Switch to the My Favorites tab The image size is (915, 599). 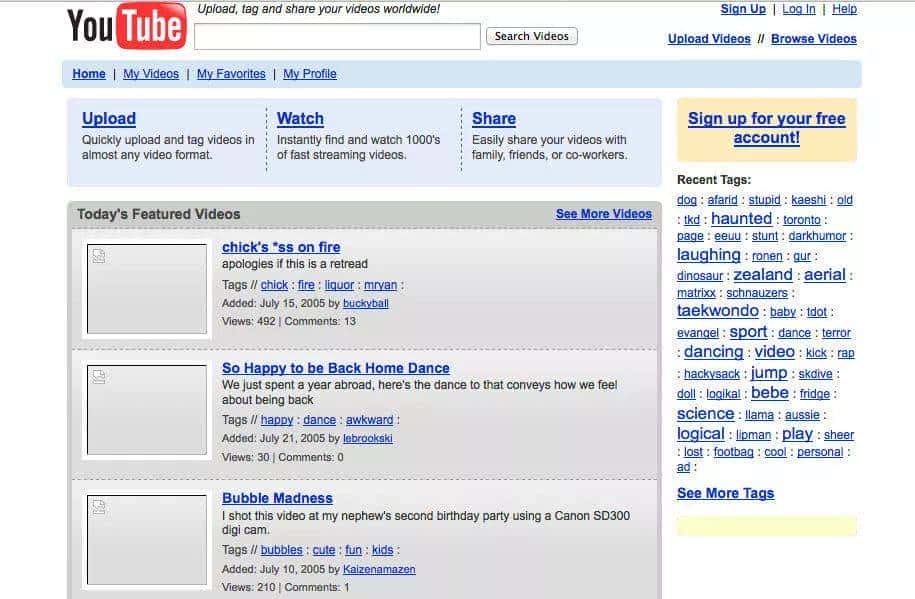[x=231, y=74]
